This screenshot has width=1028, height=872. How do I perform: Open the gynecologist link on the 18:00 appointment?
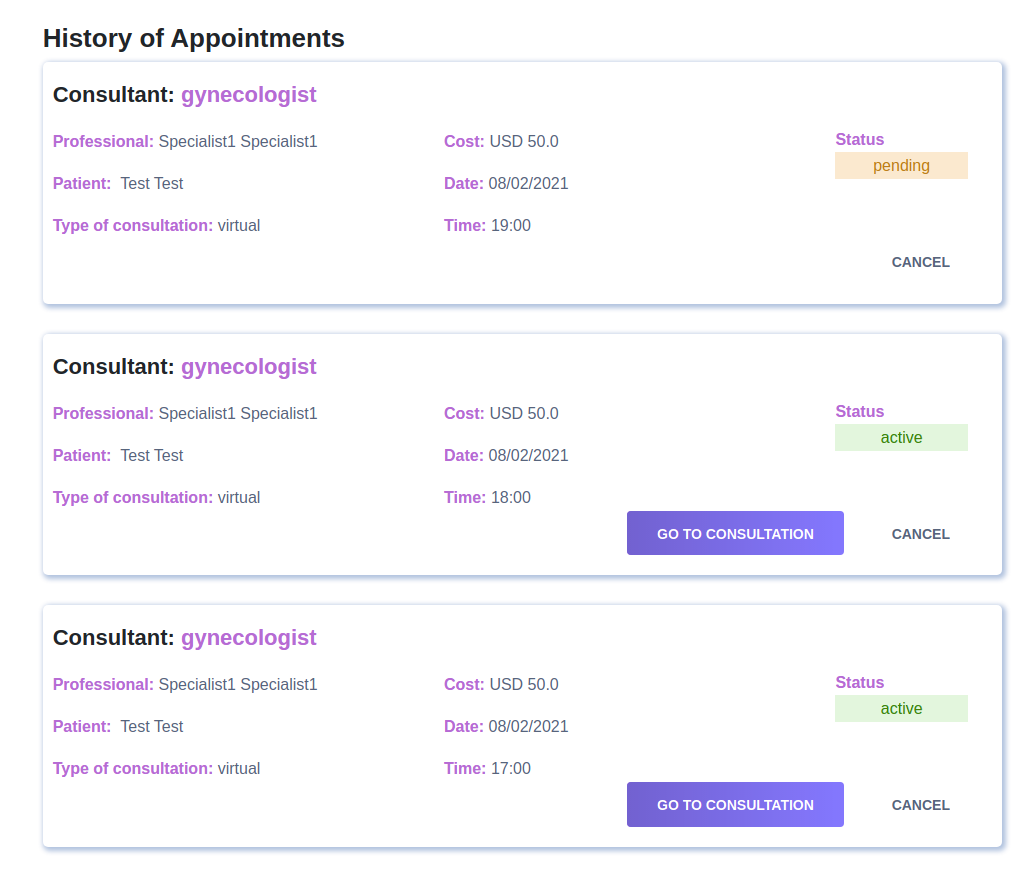coord(248,366)
